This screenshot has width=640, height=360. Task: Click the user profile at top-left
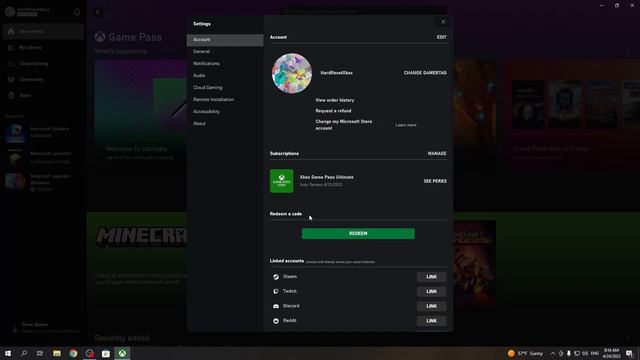click(28, 11)
